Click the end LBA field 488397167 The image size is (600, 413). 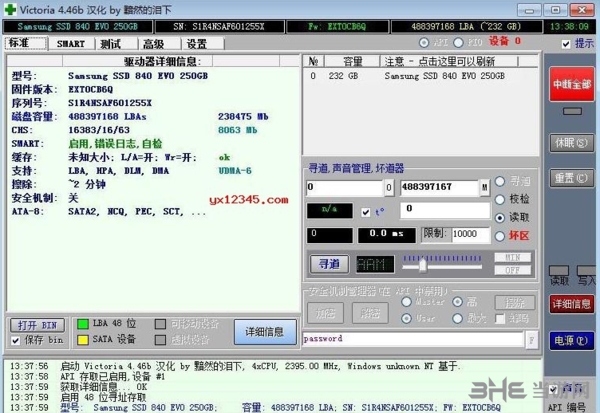[439, 188]
